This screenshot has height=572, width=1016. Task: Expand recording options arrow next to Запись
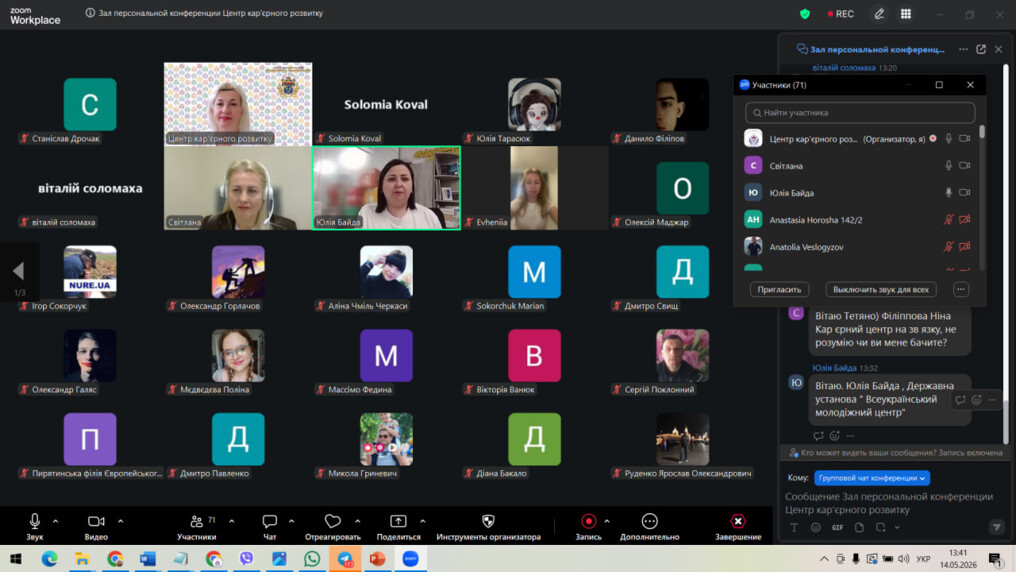tap(606, 521)
